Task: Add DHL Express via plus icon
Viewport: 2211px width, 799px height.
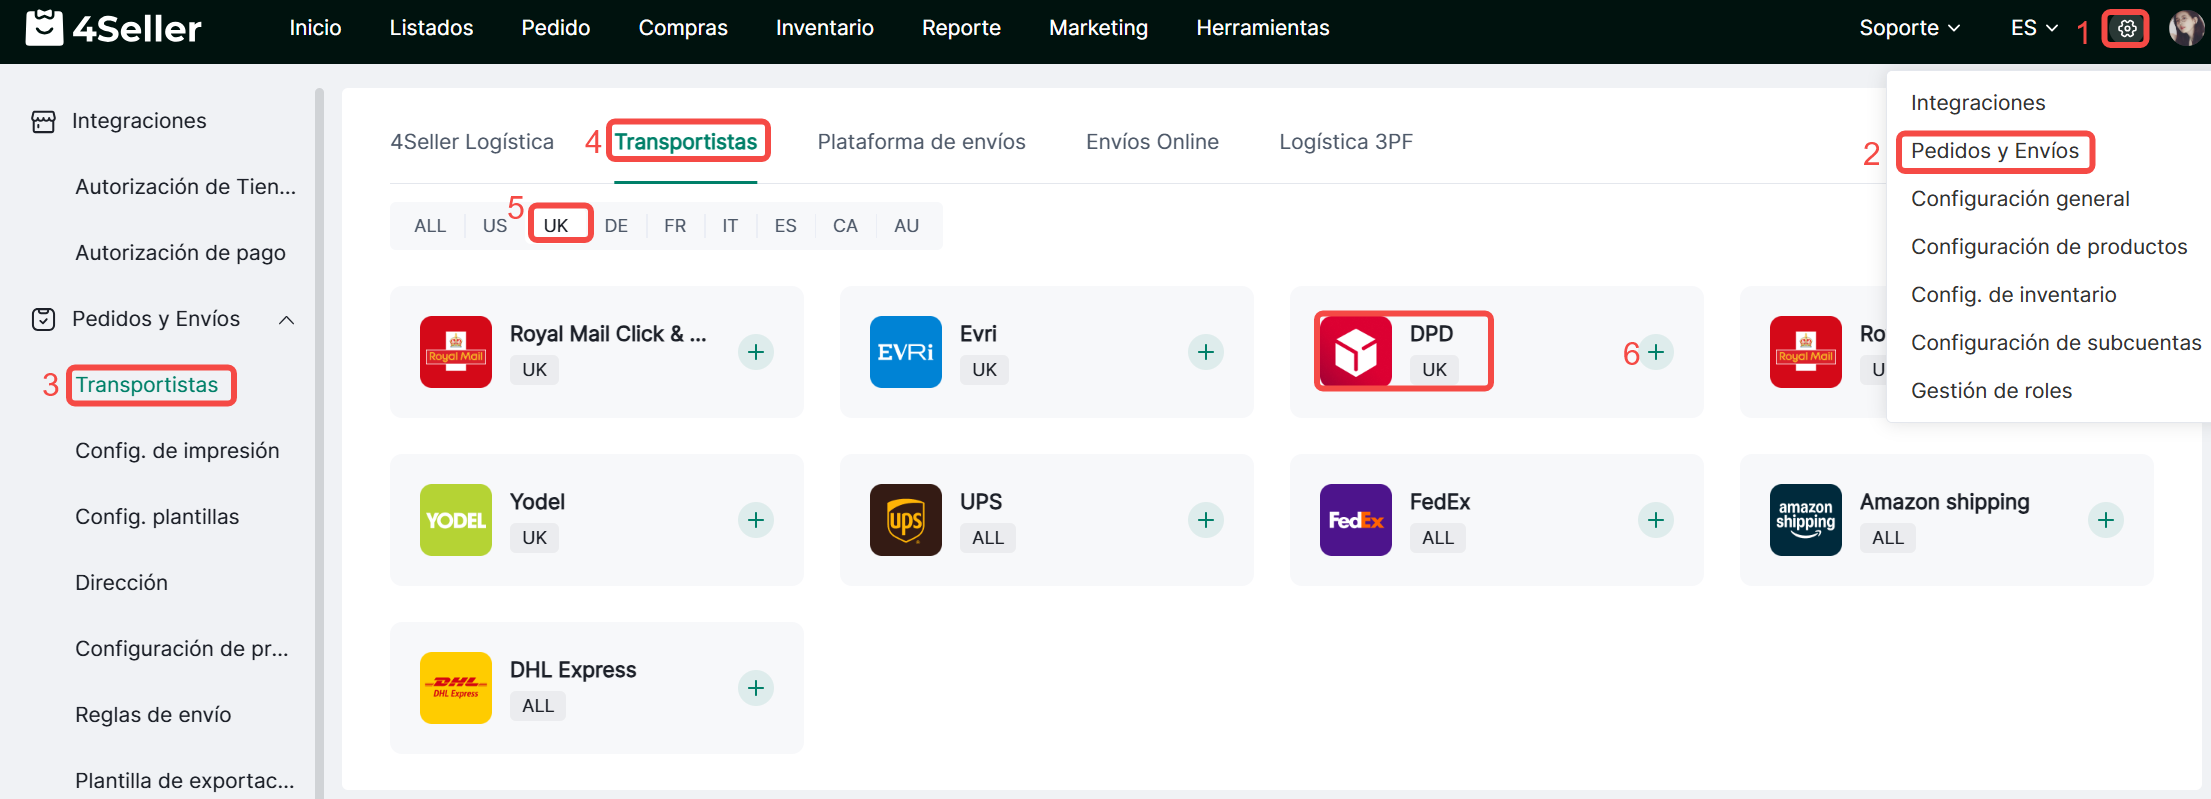Action: [x=756, y=688]
